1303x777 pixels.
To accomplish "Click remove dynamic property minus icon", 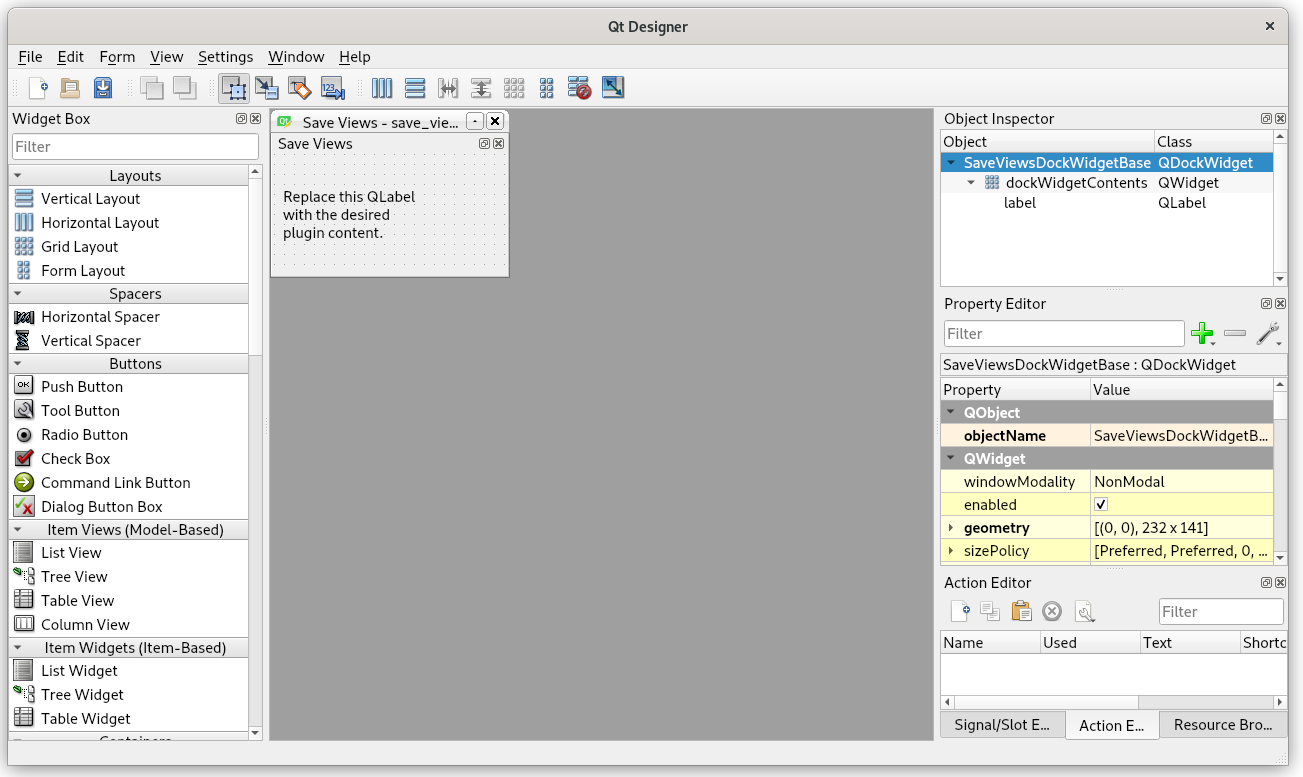I will 1235,334.
